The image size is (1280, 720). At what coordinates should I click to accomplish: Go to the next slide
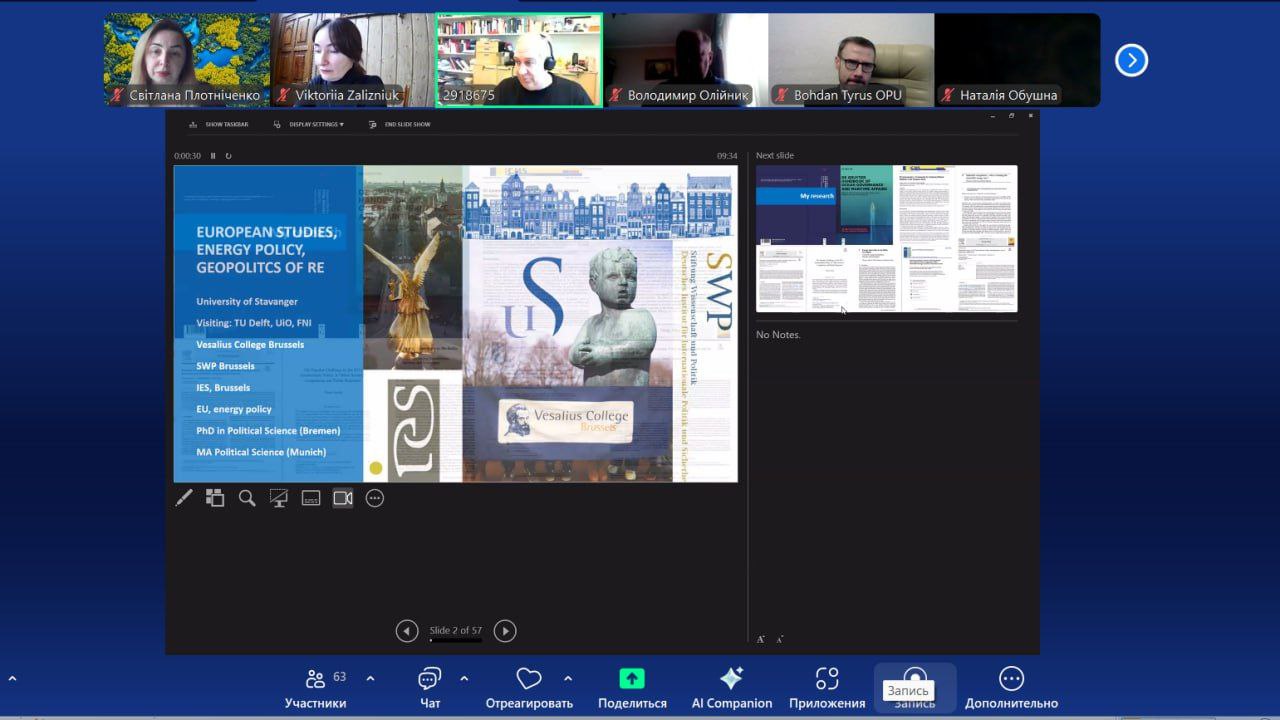(x=505, y=631)
